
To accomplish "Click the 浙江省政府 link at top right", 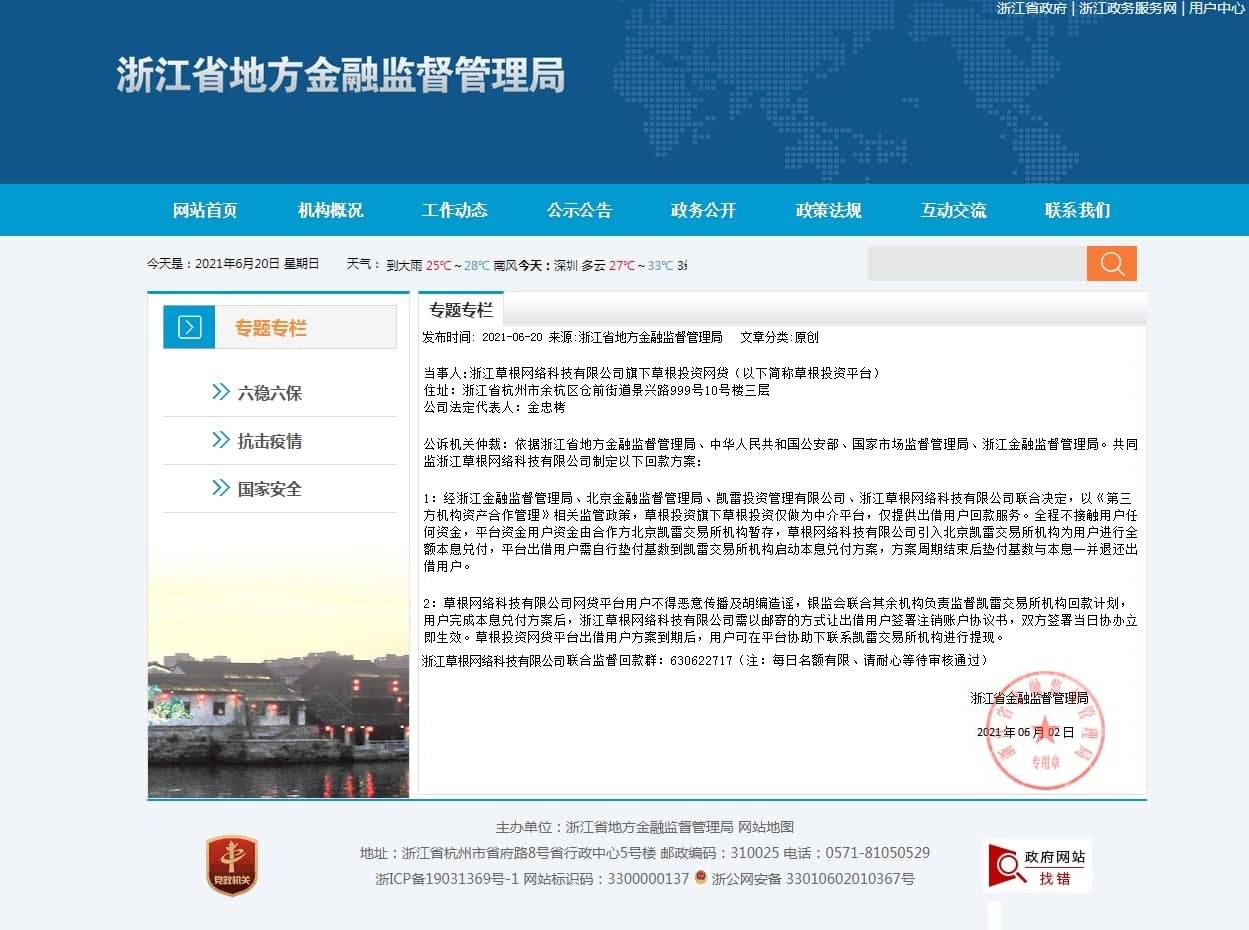I will click(x=1031, y=8).
